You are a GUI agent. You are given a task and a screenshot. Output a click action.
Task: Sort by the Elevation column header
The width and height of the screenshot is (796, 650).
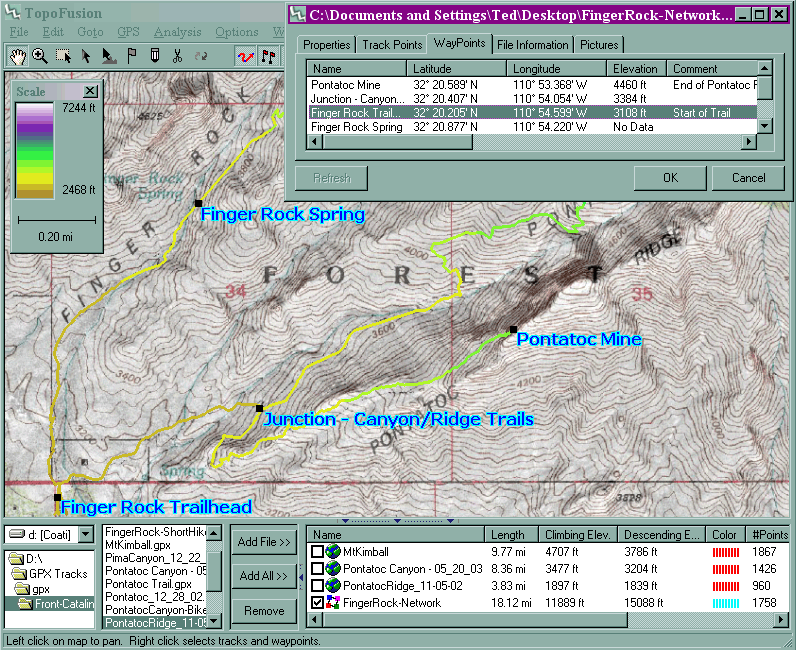[x=635, y=69]
